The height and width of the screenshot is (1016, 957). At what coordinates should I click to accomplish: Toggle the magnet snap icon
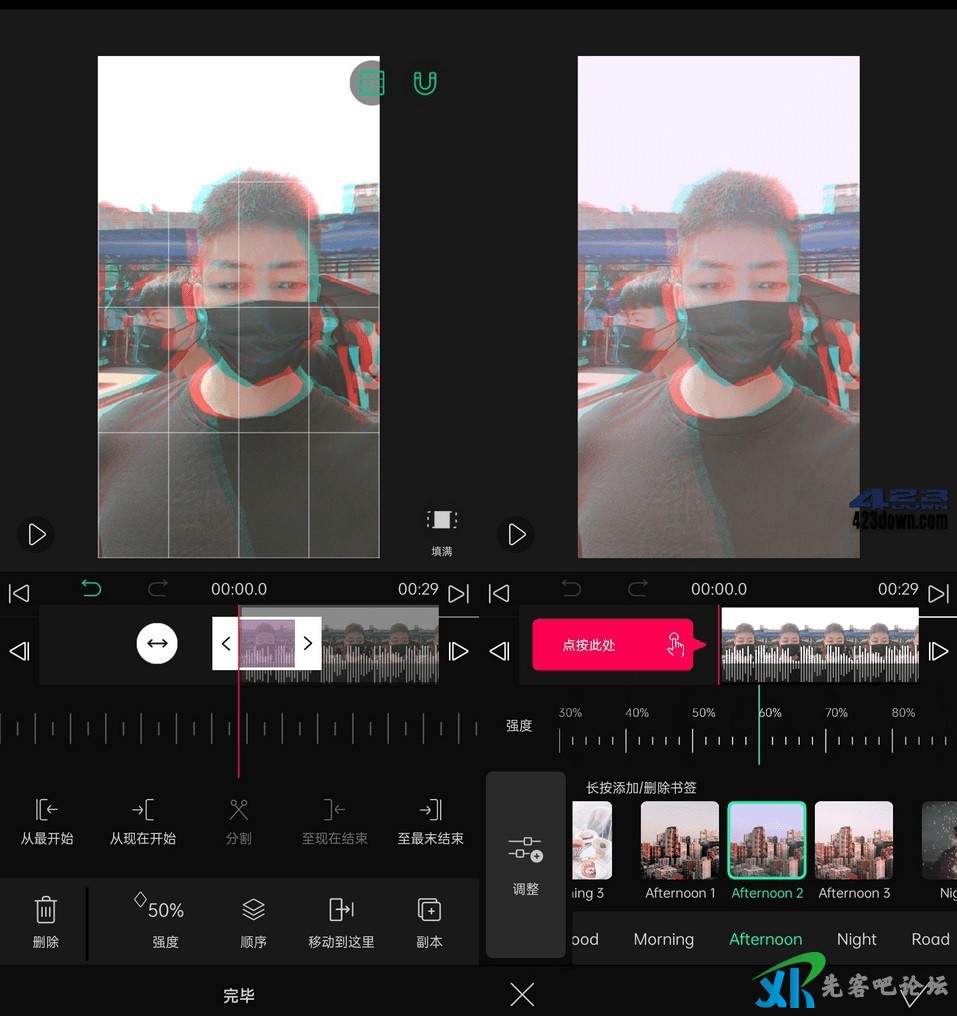425,83
